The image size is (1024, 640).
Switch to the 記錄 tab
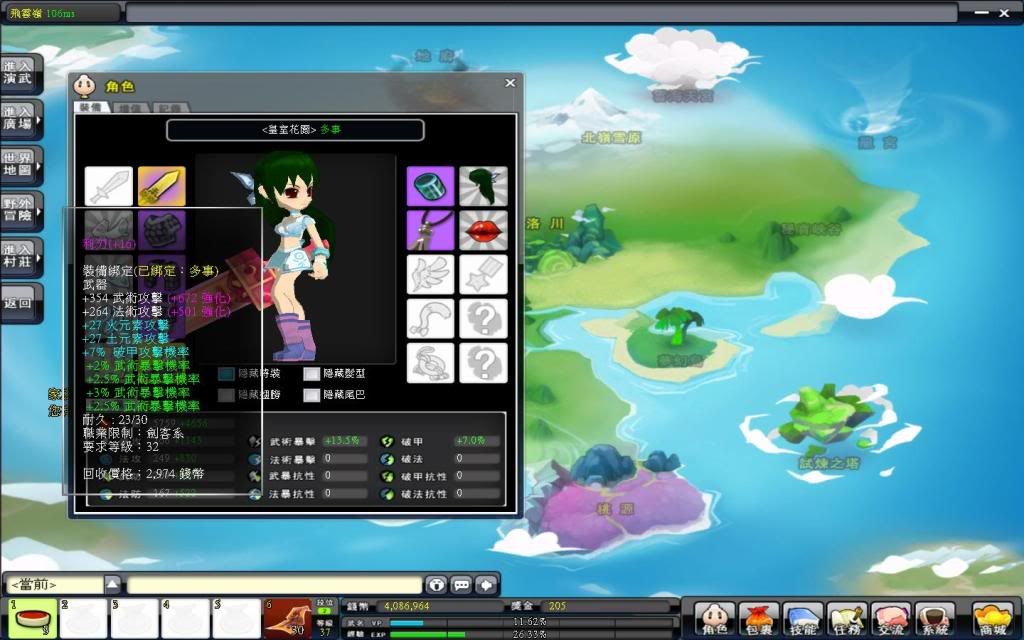pos(169,107)
